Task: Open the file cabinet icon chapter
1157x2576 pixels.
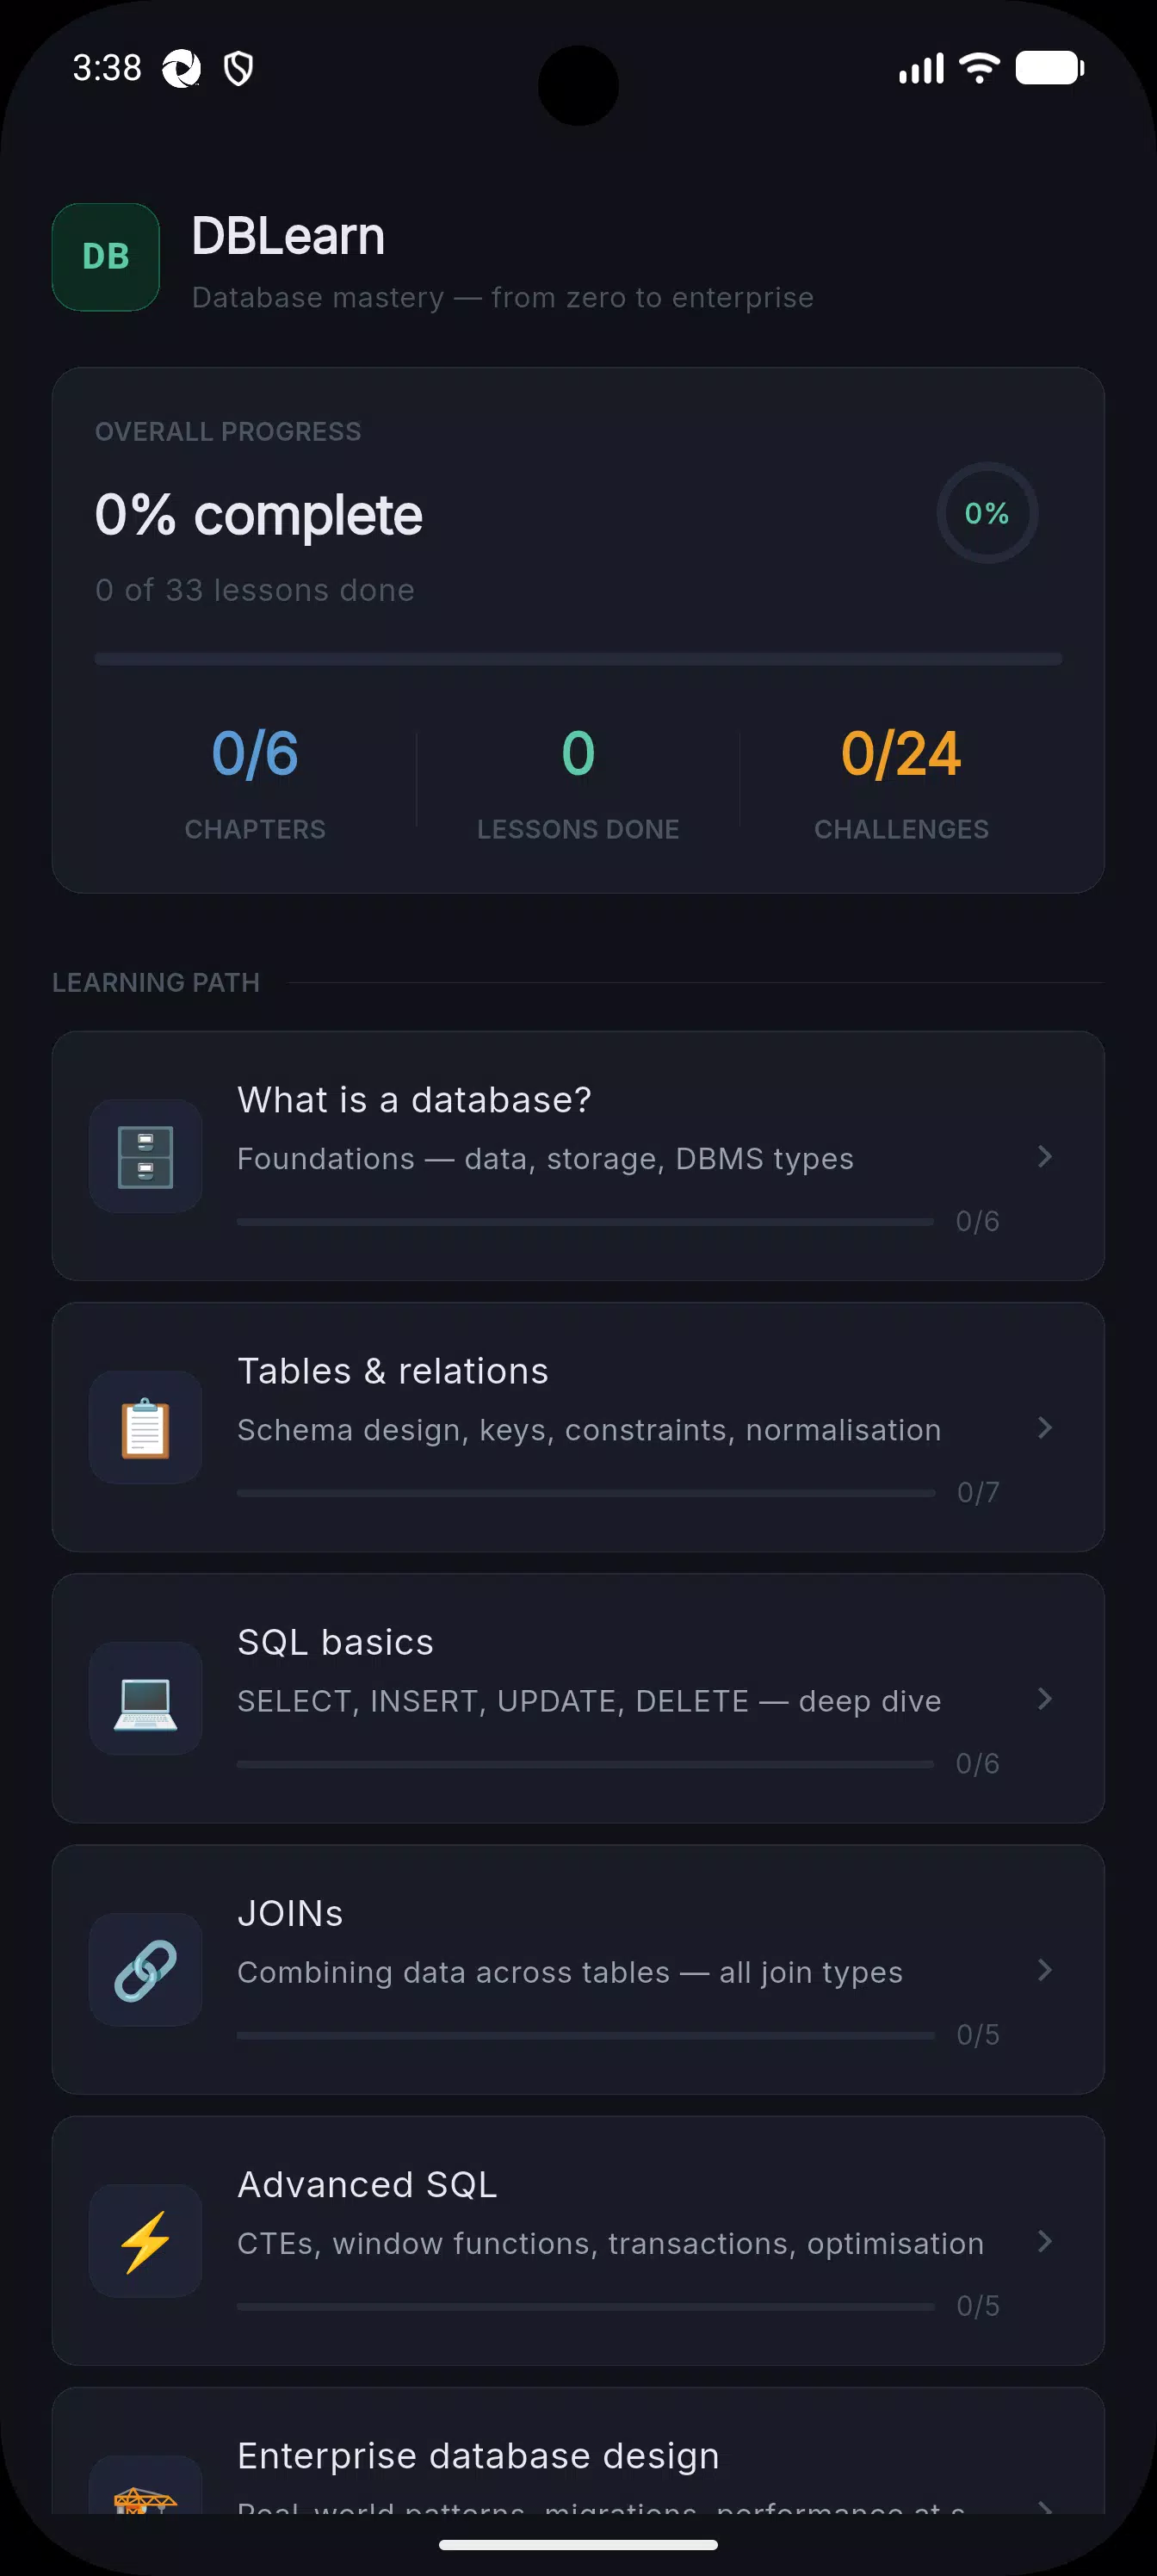Action: pos(146,1156)
